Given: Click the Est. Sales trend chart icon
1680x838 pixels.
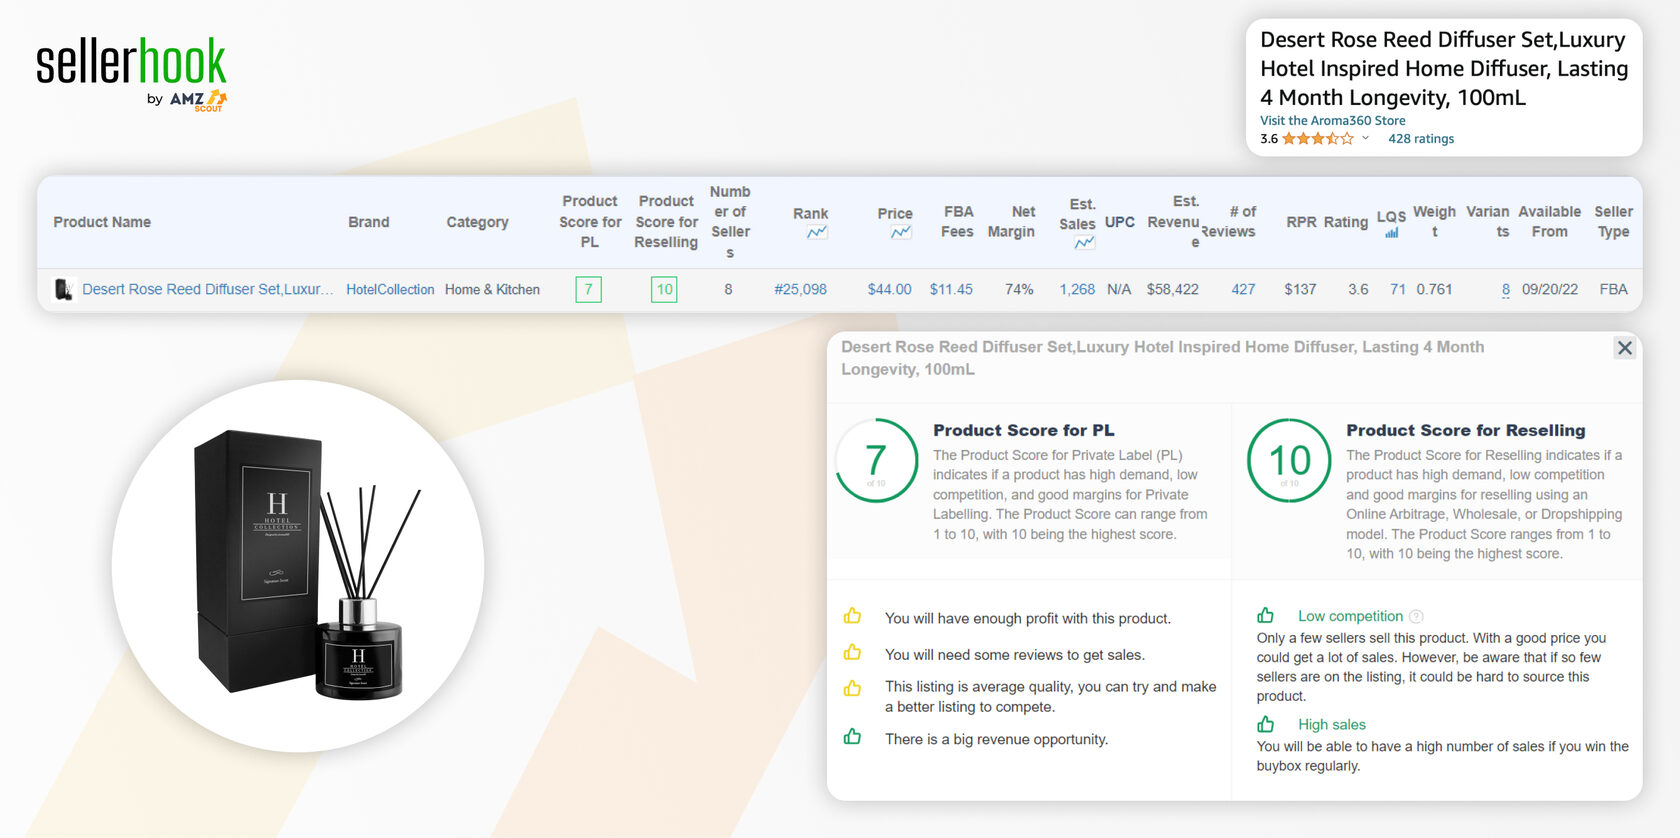Looking at the screenshot, I should coord(1084,243).
